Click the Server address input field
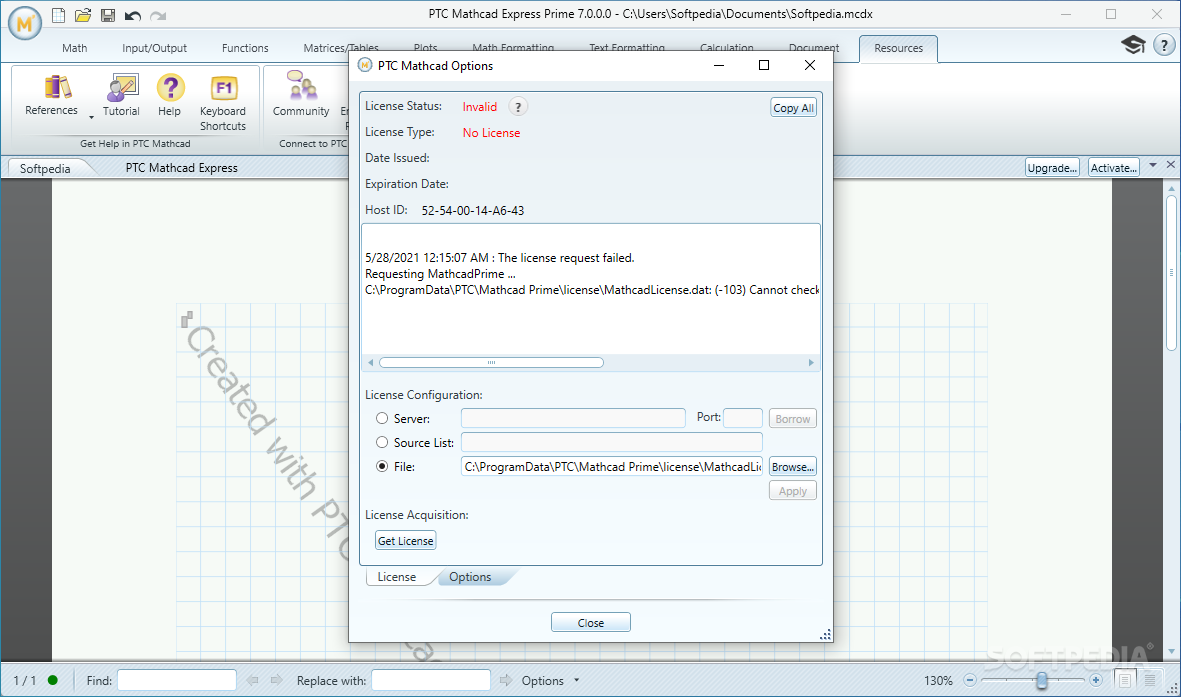This screenshot has height=697, width=1181. point(573,418)
